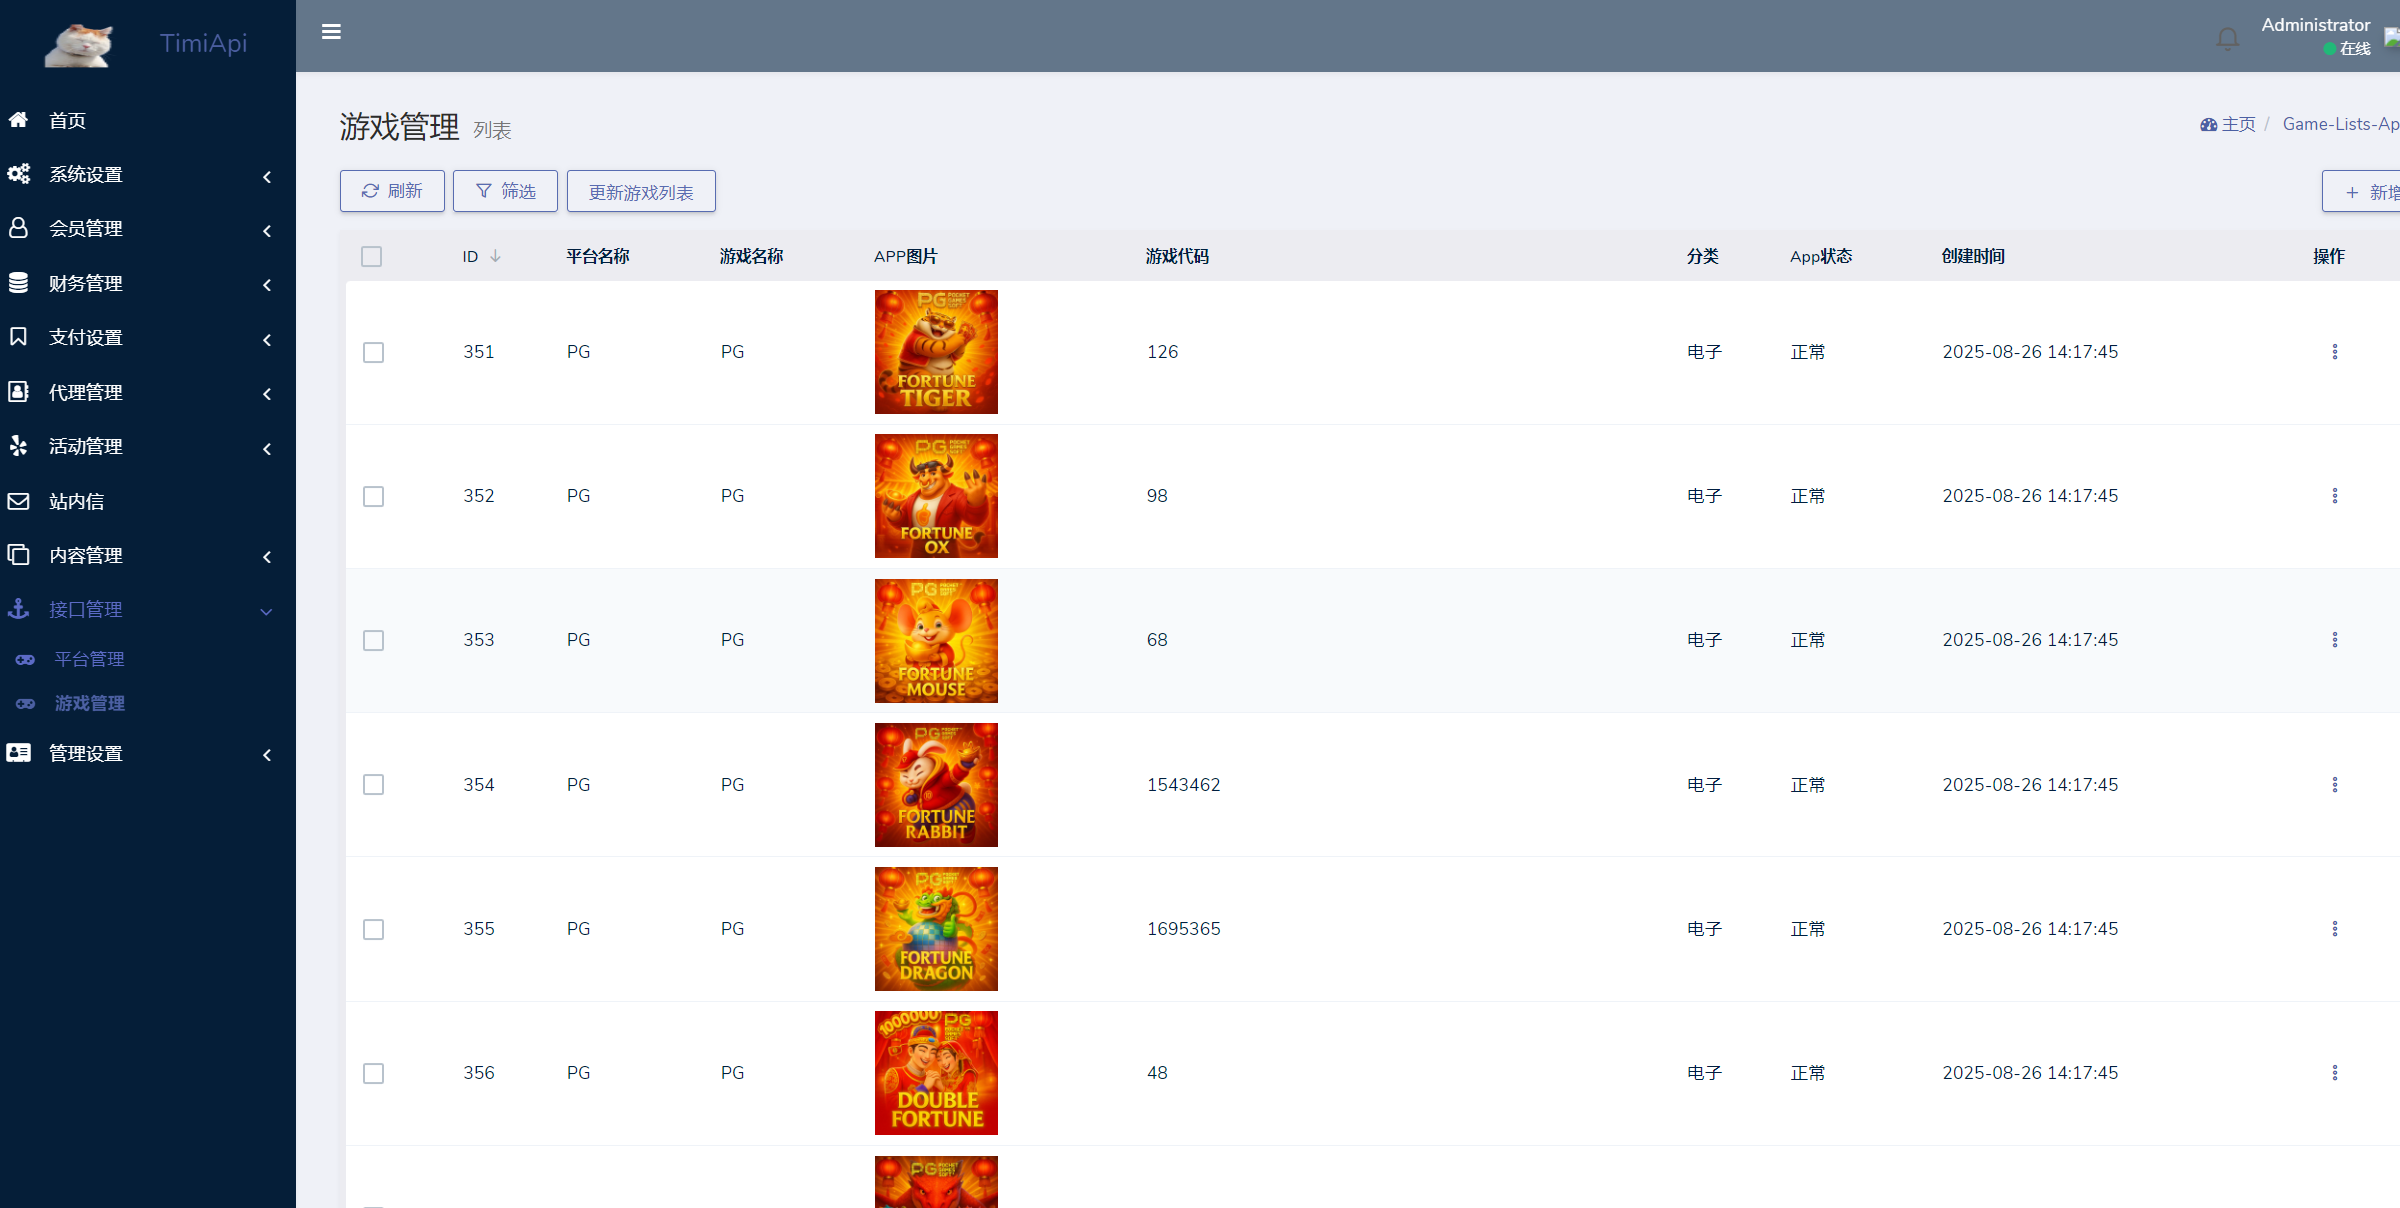Screen dimensions: 2400x1208
Task: Open the 筛选 filter button
Action: [x=506, y=191]
